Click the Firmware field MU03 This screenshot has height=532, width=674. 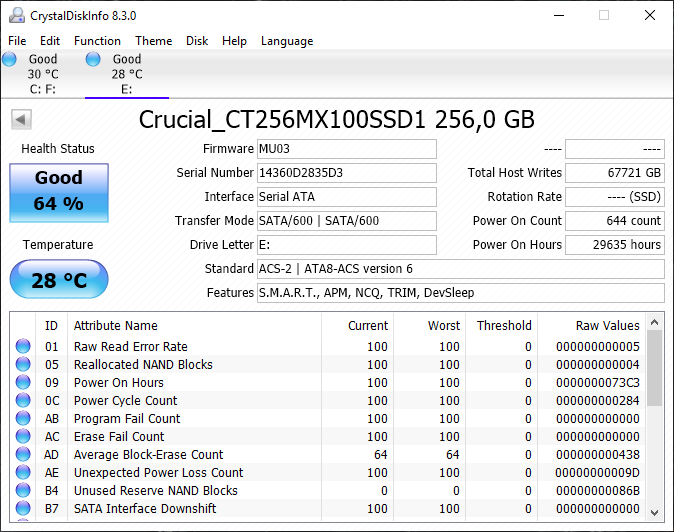tap(347, 149)
